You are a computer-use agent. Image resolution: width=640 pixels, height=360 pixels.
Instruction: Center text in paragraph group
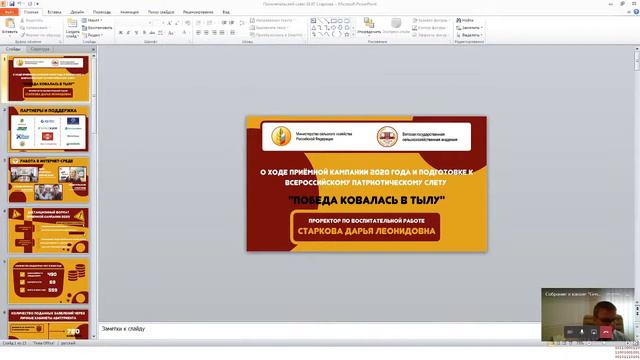pos(207,33)
